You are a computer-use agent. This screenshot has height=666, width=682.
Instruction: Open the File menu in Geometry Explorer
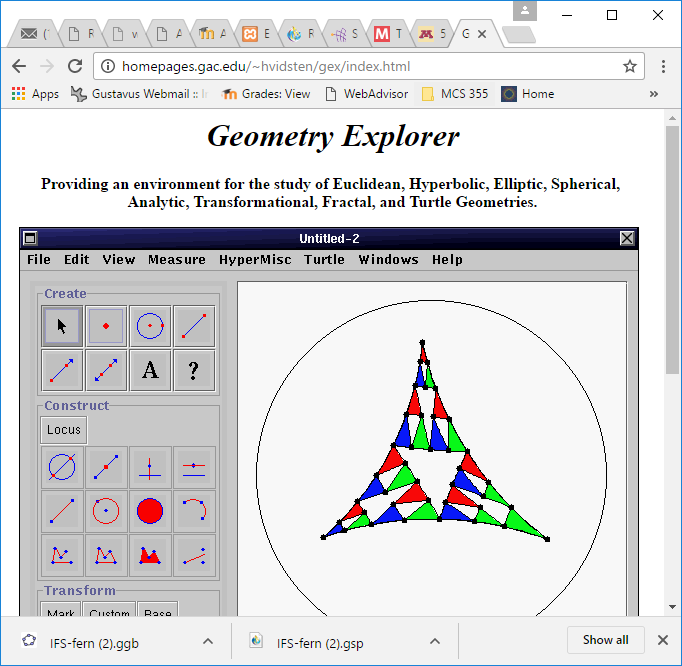pos(39,260)
